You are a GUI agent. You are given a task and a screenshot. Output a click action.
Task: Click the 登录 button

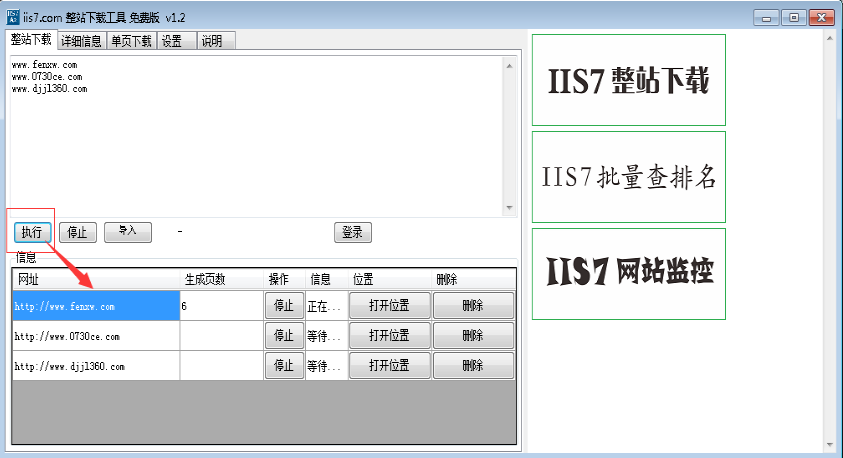point(353,232)
